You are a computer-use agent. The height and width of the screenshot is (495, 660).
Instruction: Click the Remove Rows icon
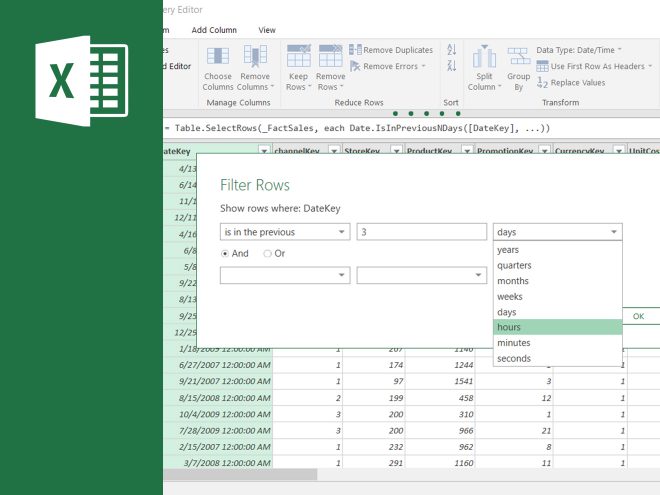tap(330, 57)
